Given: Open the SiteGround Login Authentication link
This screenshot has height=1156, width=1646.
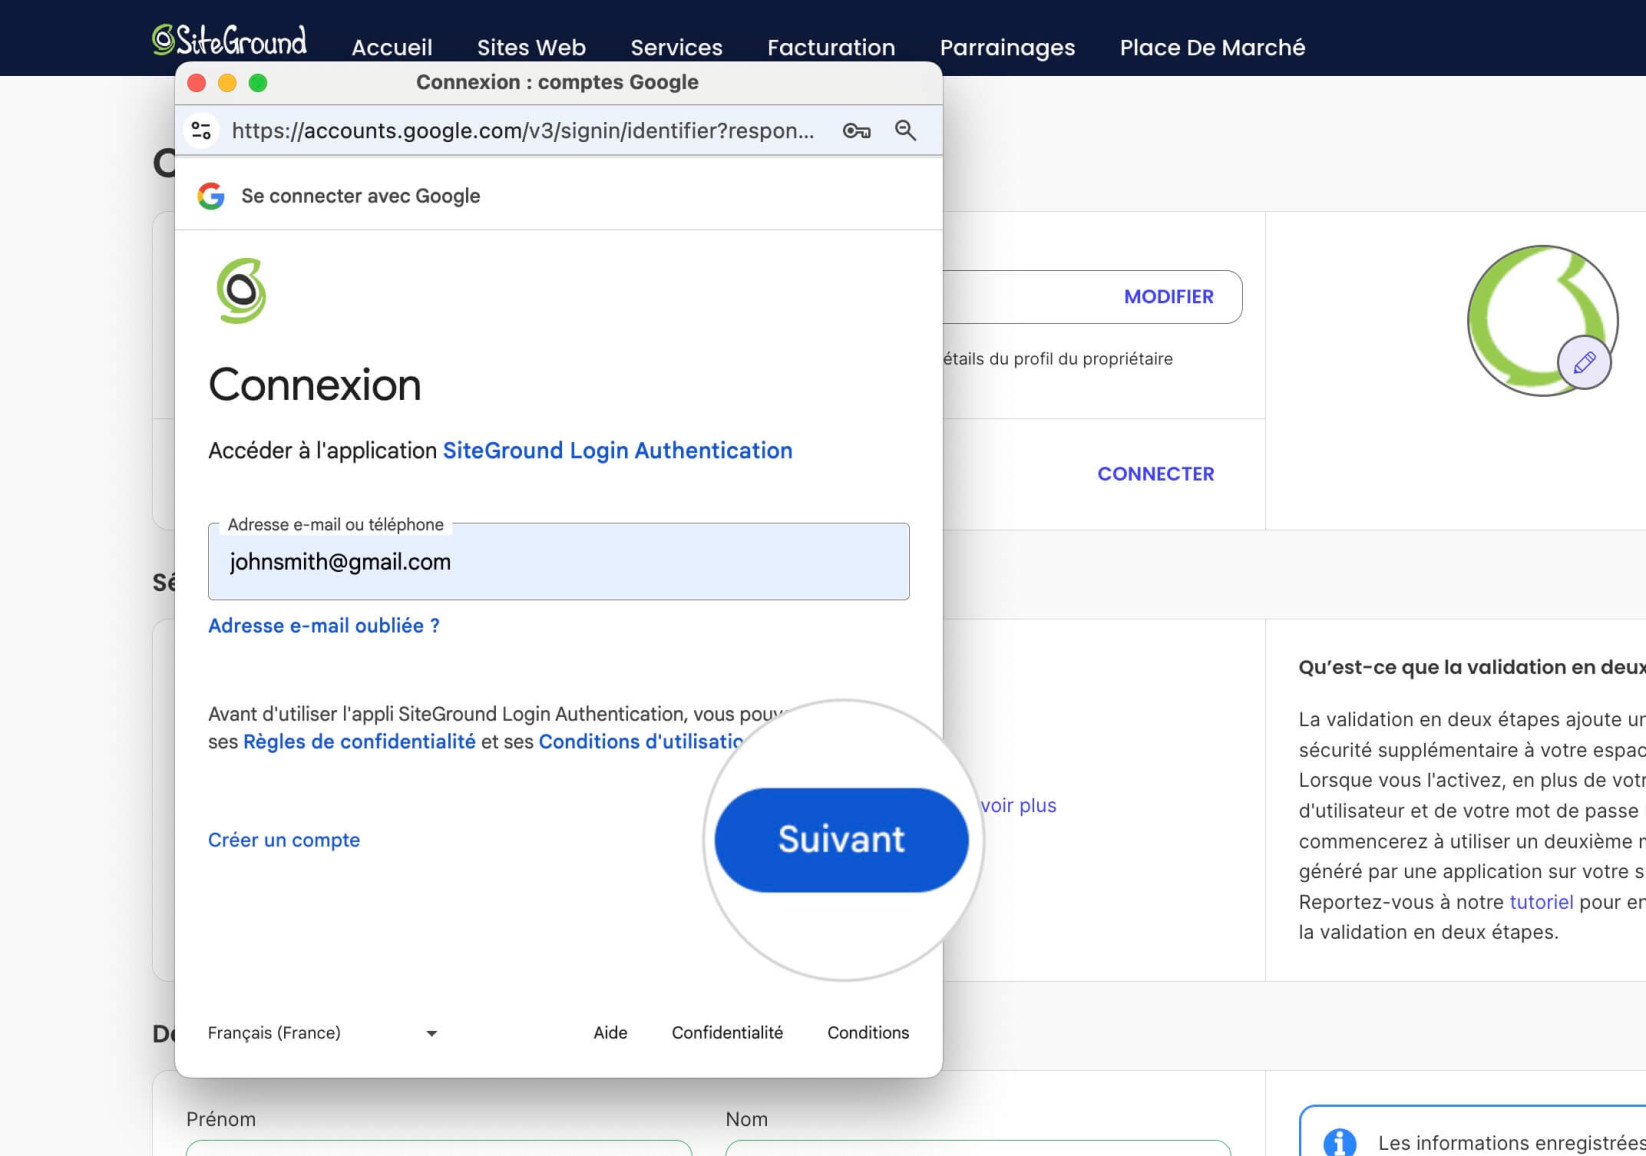Looking at the screenshot, I should pyautogui.click(x=617, y=450).
